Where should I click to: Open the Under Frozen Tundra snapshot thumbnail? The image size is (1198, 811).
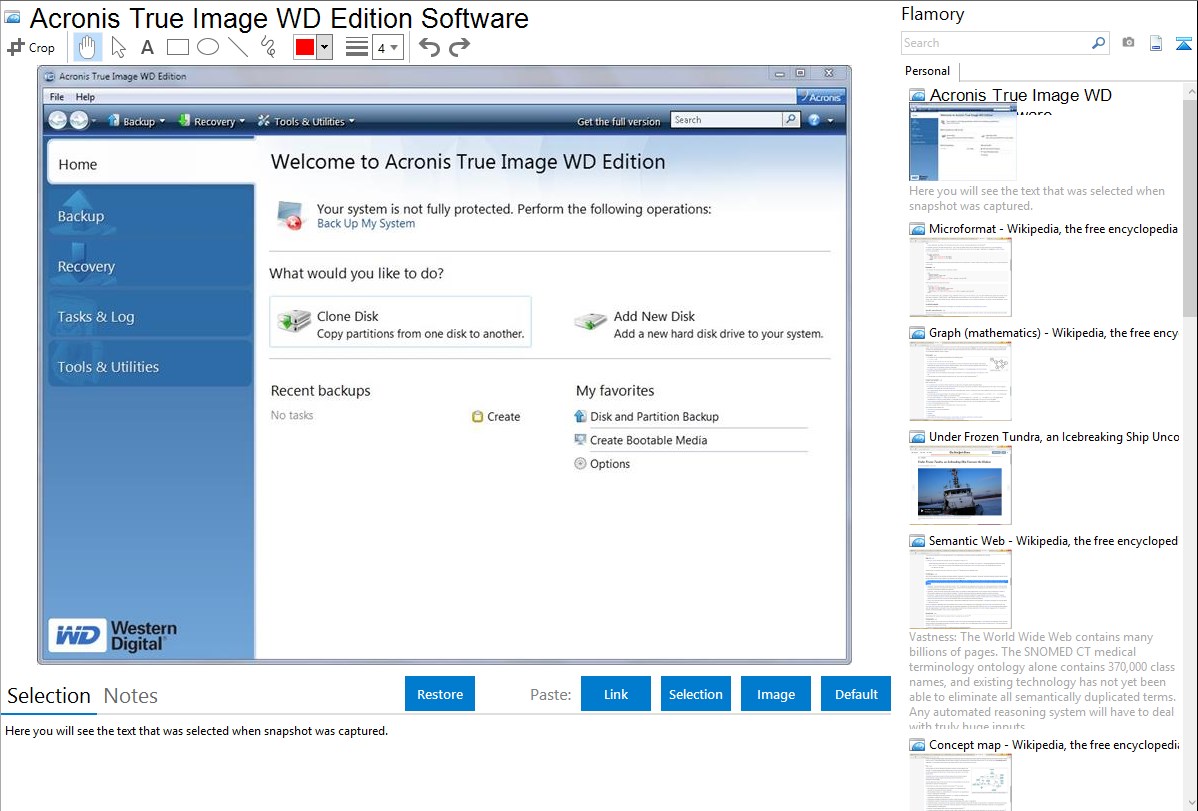[960, 485]
